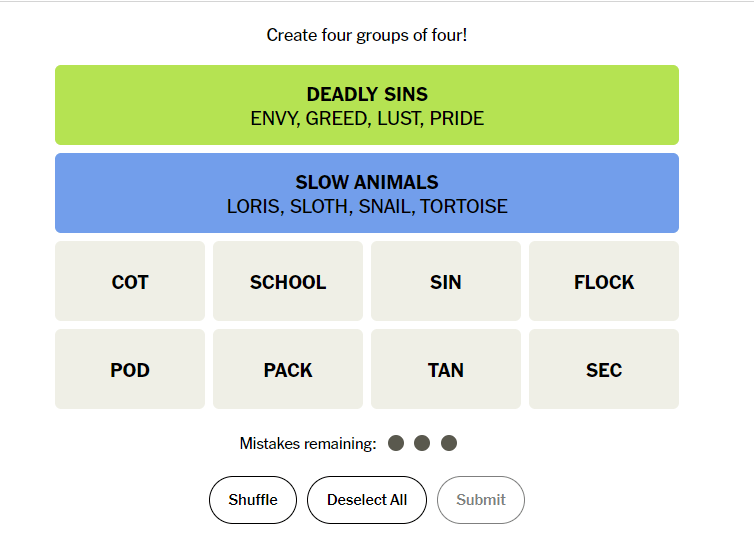Select the SCHOOL word tile
This screenshot has width=754, height=553.
pyautogui.click(x=288, y=282)
